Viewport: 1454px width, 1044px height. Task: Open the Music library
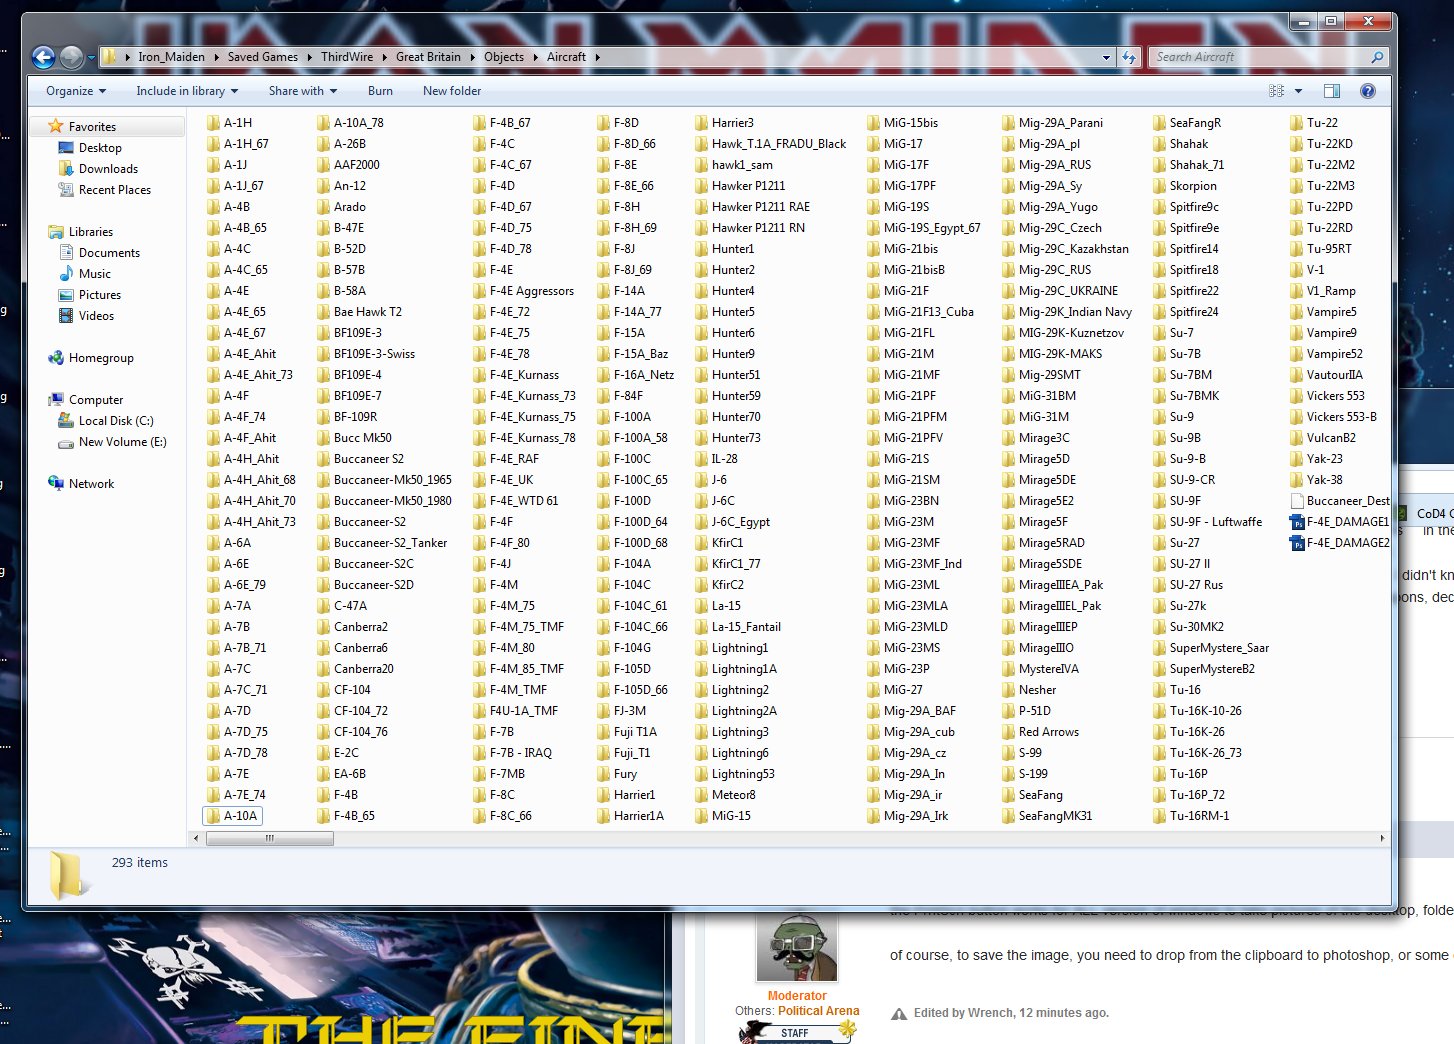pos(85,274)
